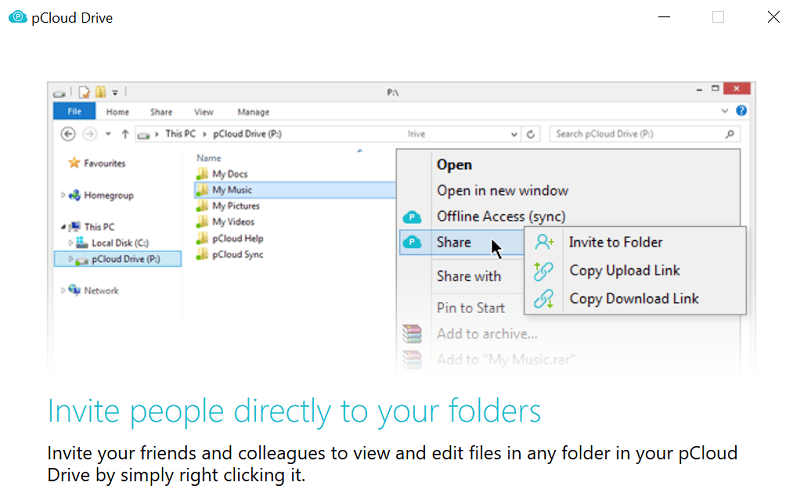Select Offline Access (sync) from context menu

500,216
